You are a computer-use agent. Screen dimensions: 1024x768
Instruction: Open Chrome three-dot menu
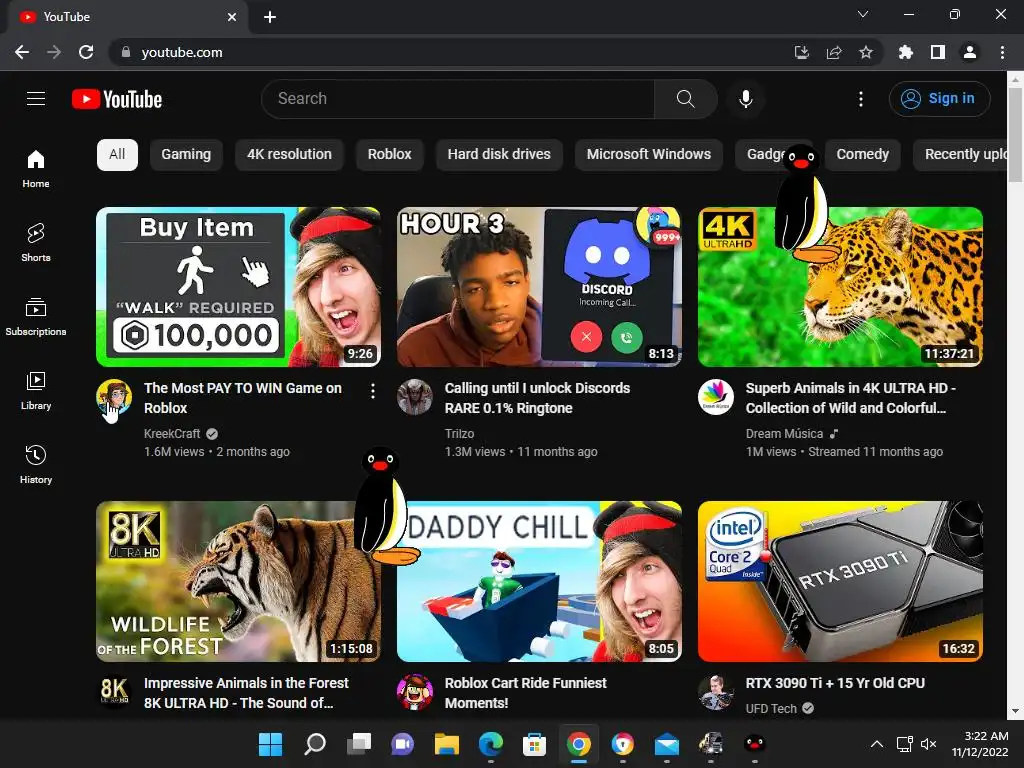pos(1002,52)
